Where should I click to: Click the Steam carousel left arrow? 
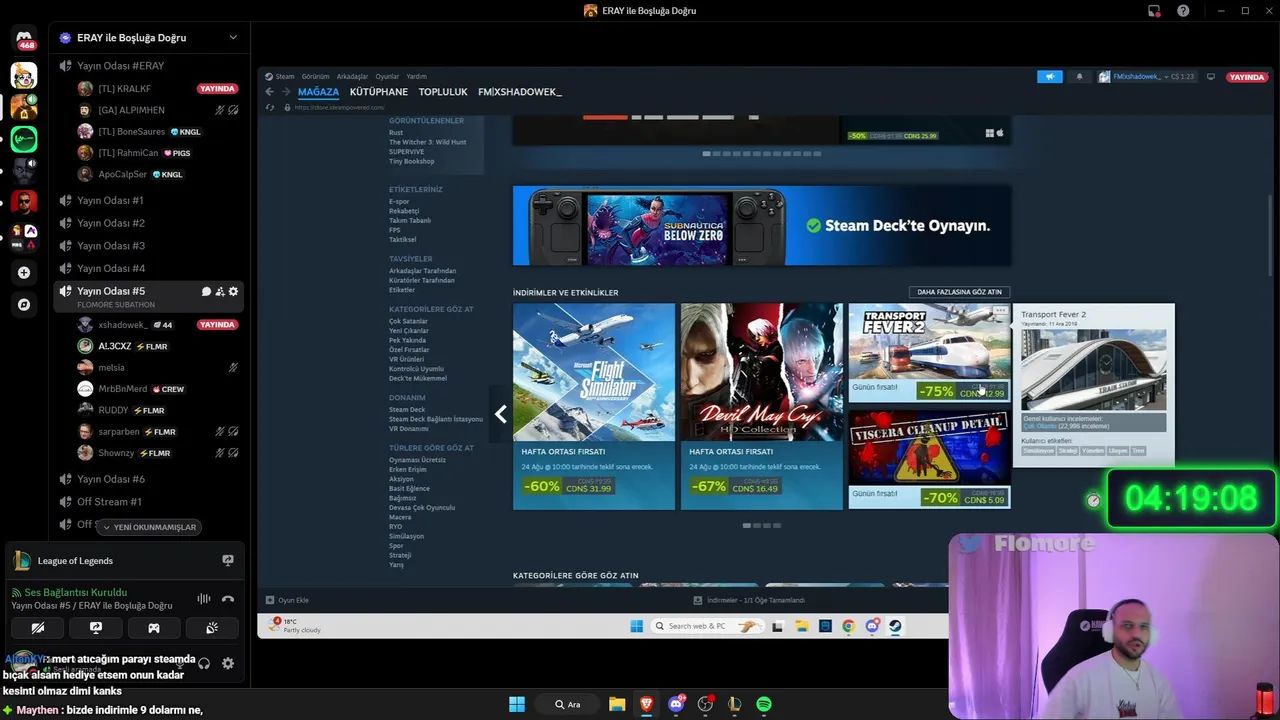point(501,414)
